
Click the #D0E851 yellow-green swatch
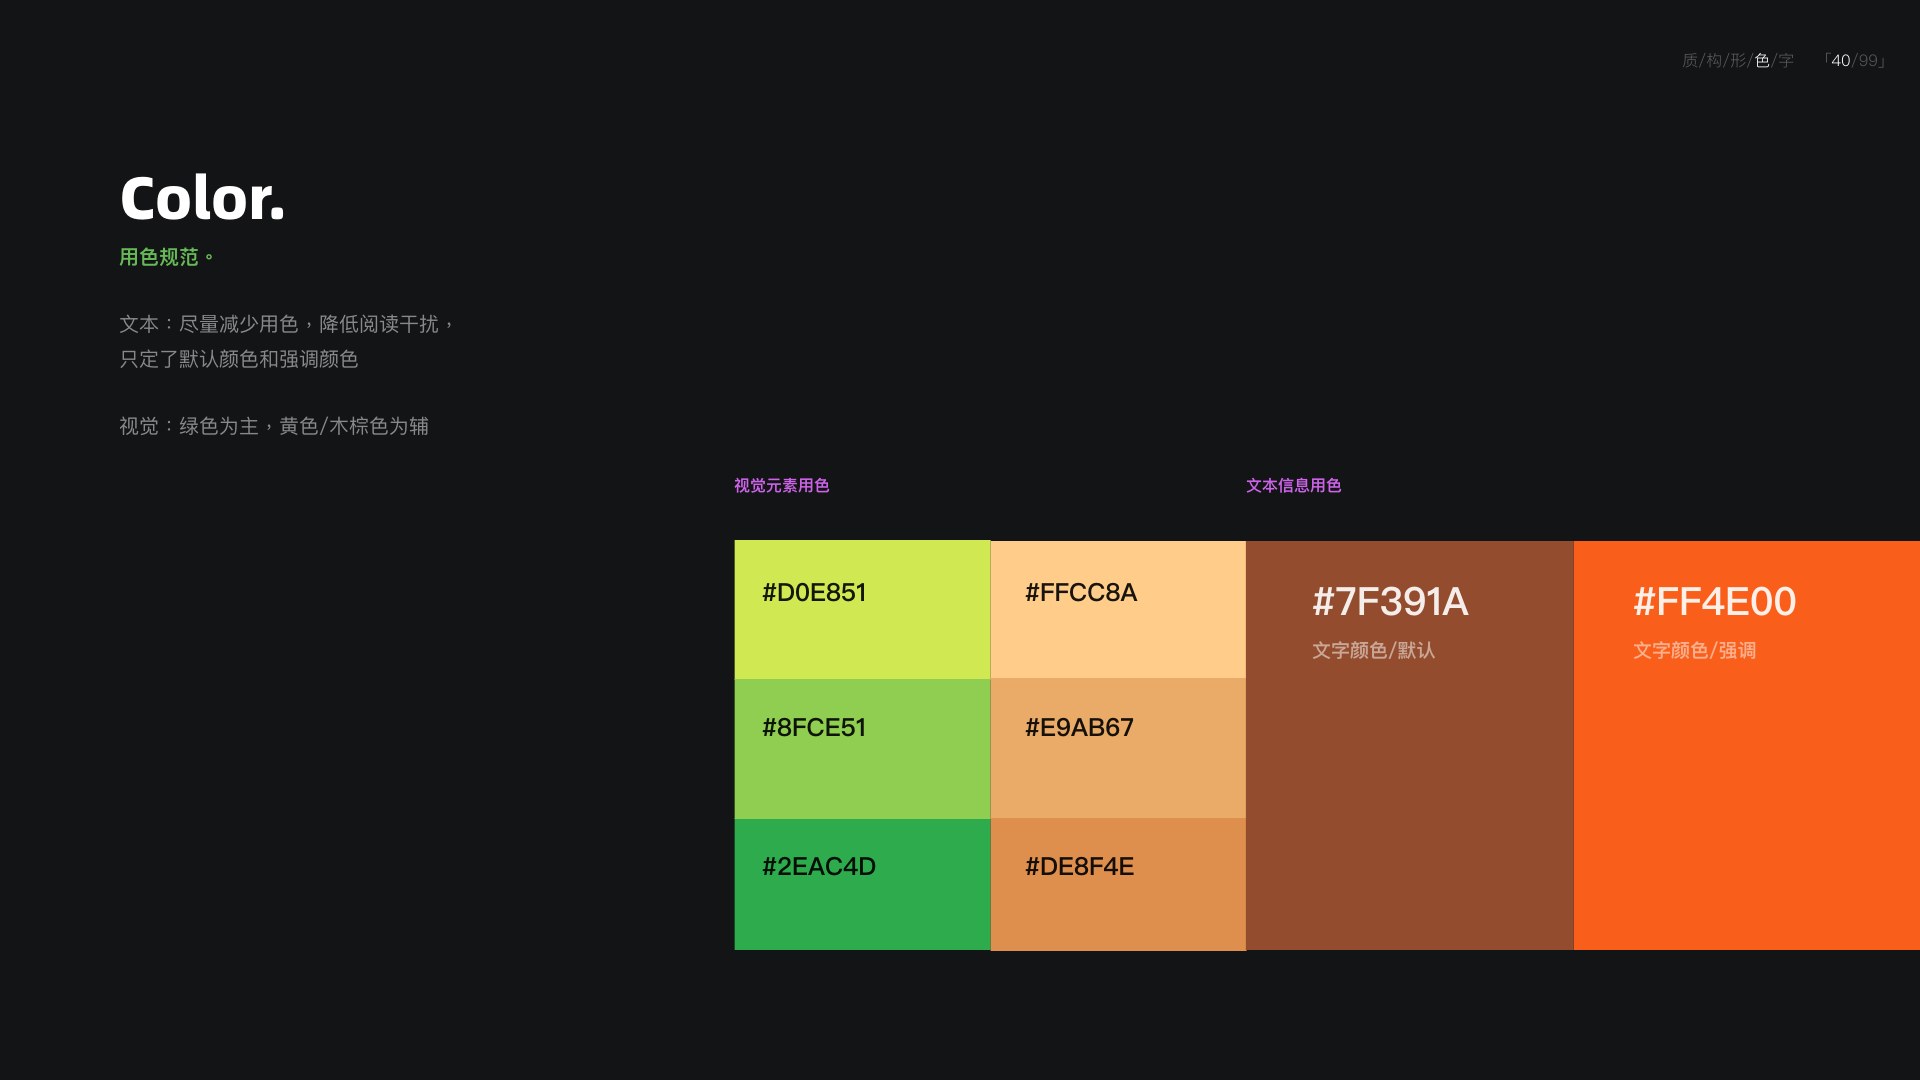click(x=862, y=610)
